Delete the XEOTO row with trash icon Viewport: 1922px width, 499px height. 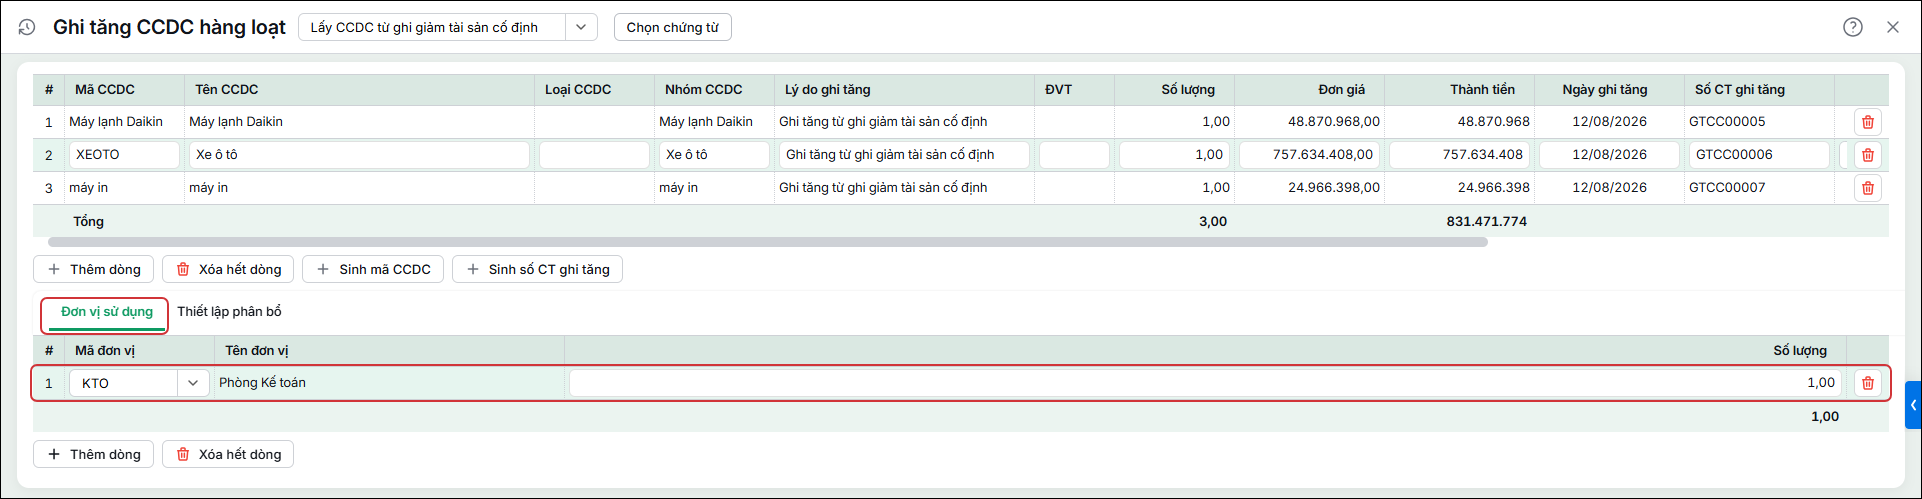[x=1867, y=155]
